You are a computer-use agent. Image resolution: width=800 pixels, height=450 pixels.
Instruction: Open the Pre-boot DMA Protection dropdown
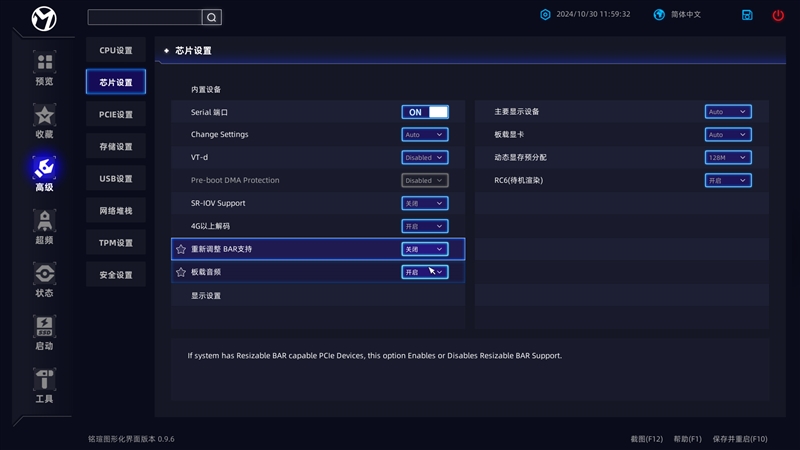(x=425, y=181)
